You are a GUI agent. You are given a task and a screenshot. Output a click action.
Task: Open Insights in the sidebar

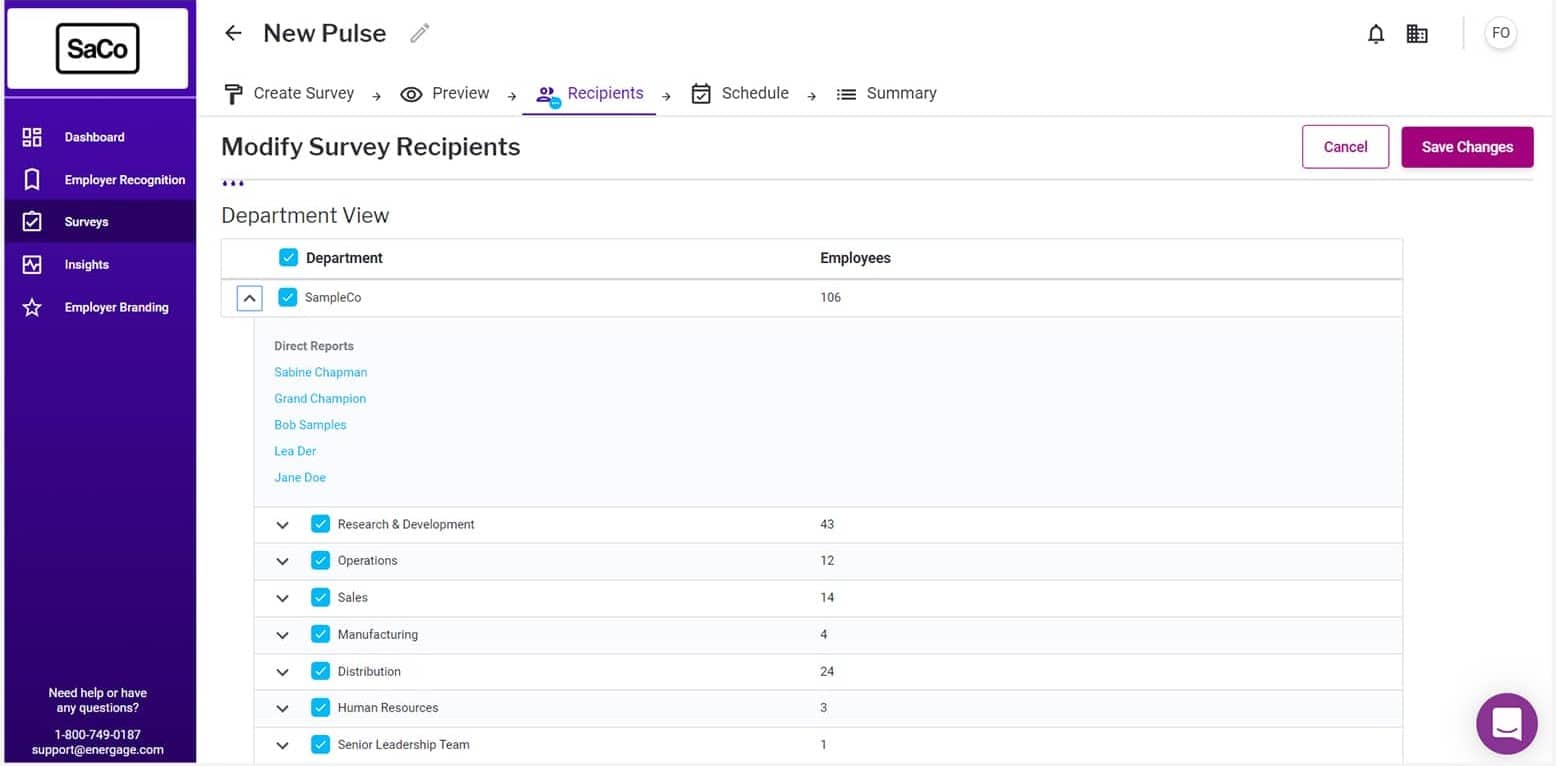pos(100,265)
